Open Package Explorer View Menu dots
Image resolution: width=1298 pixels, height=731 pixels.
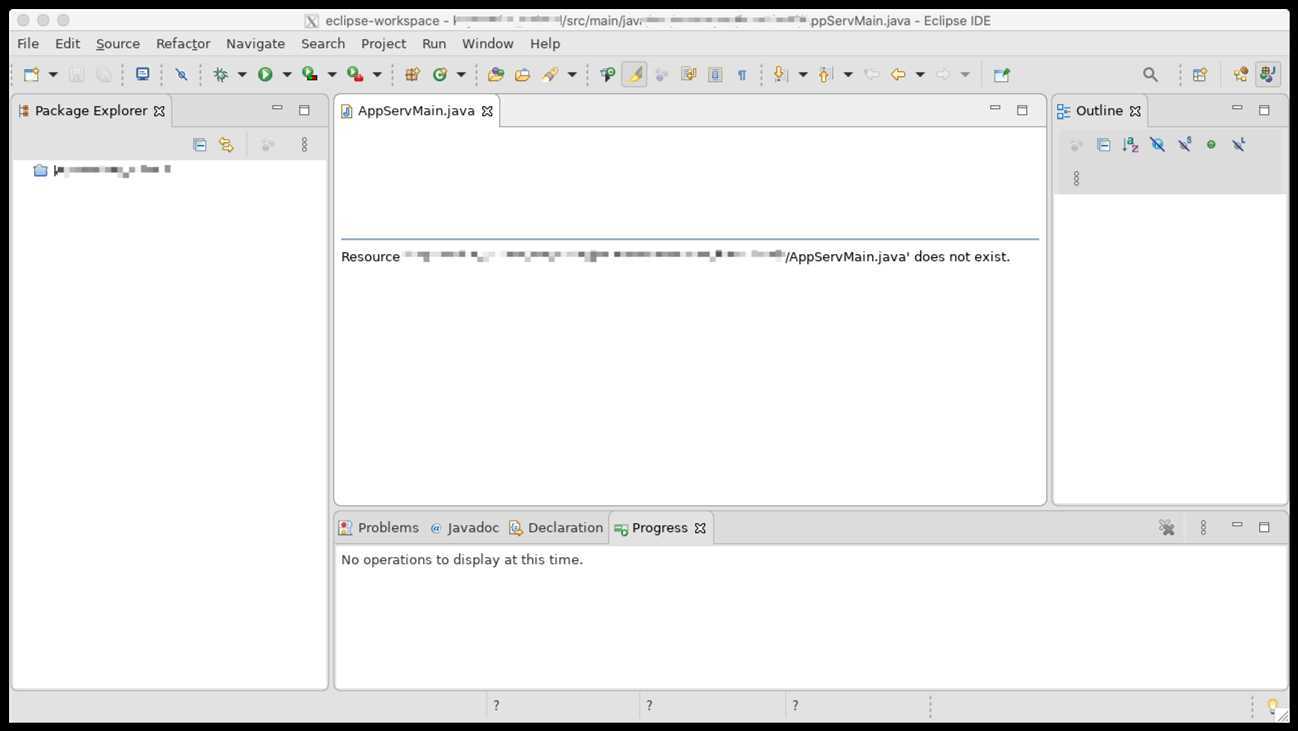(x=304, y=145)
